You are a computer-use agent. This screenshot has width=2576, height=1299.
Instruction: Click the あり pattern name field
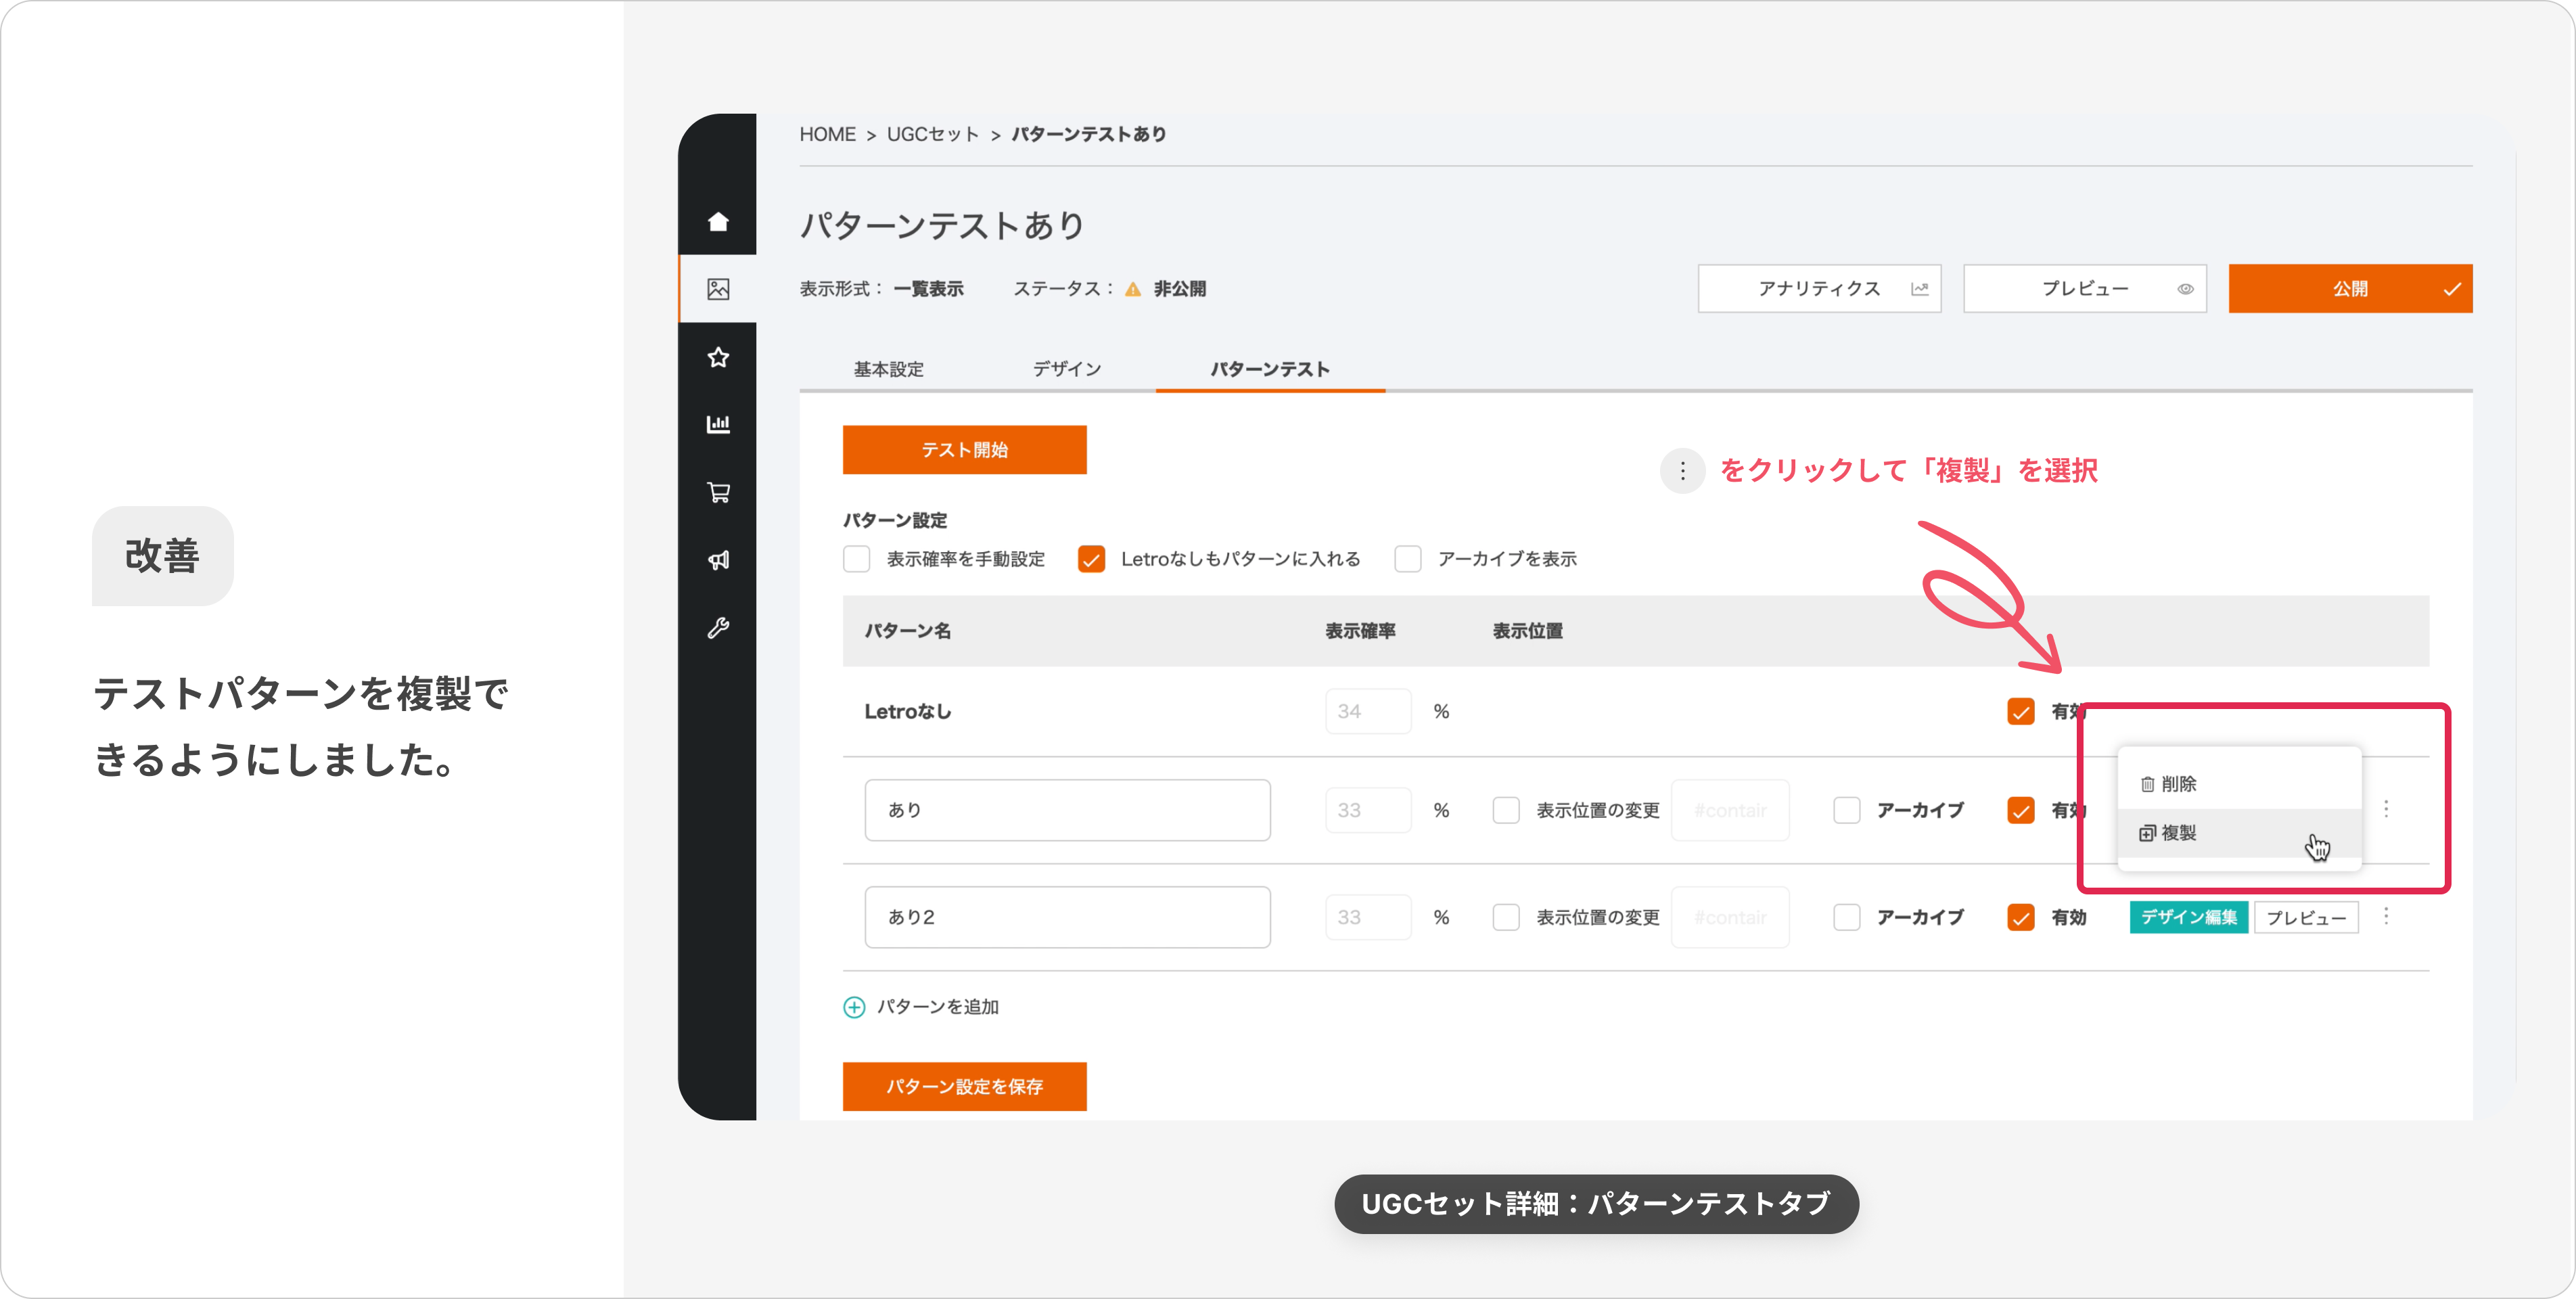(1067, 810)
